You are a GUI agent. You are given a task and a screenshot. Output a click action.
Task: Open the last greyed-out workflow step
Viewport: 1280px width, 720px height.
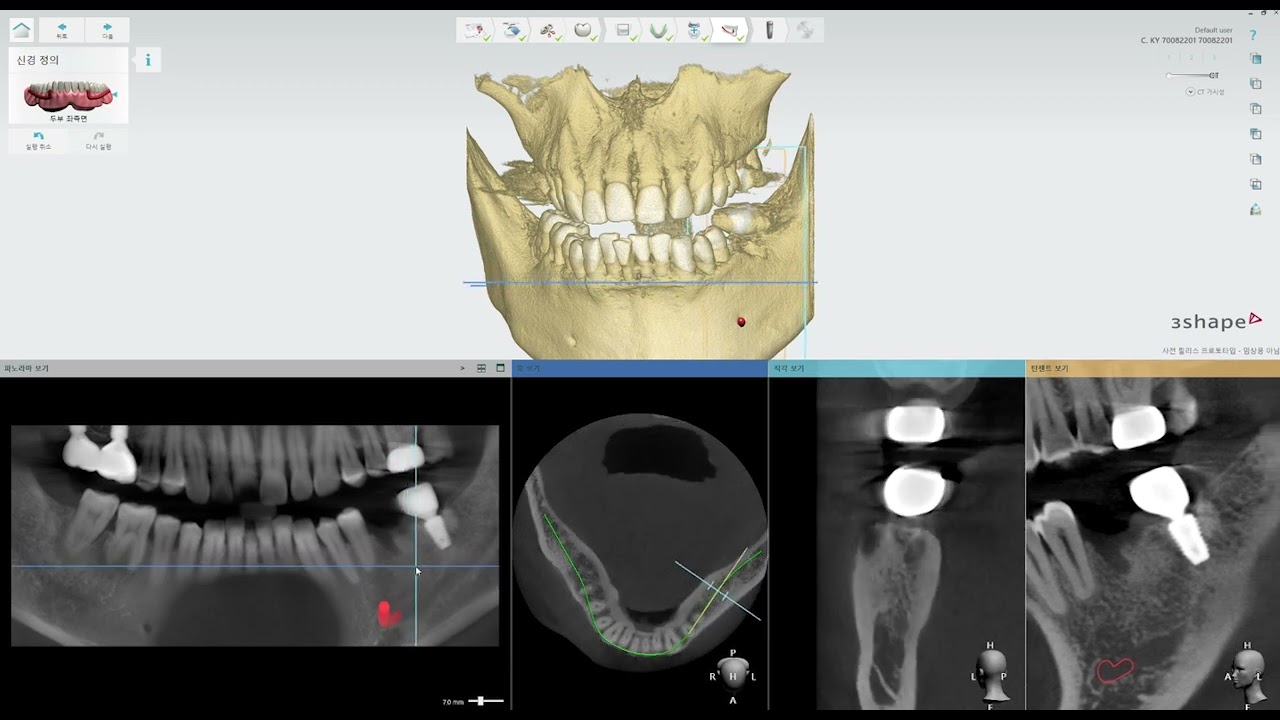(x=805, y=30)
